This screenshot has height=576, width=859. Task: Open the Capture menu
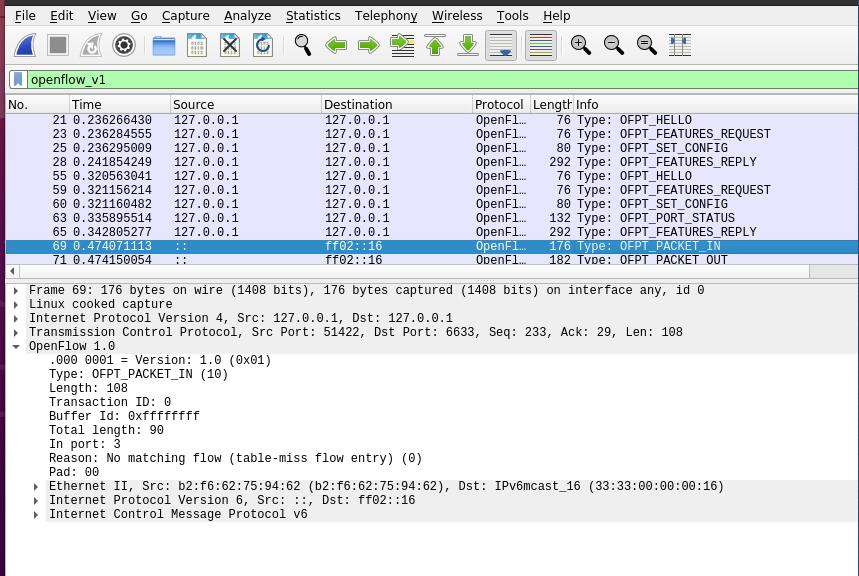185,16
